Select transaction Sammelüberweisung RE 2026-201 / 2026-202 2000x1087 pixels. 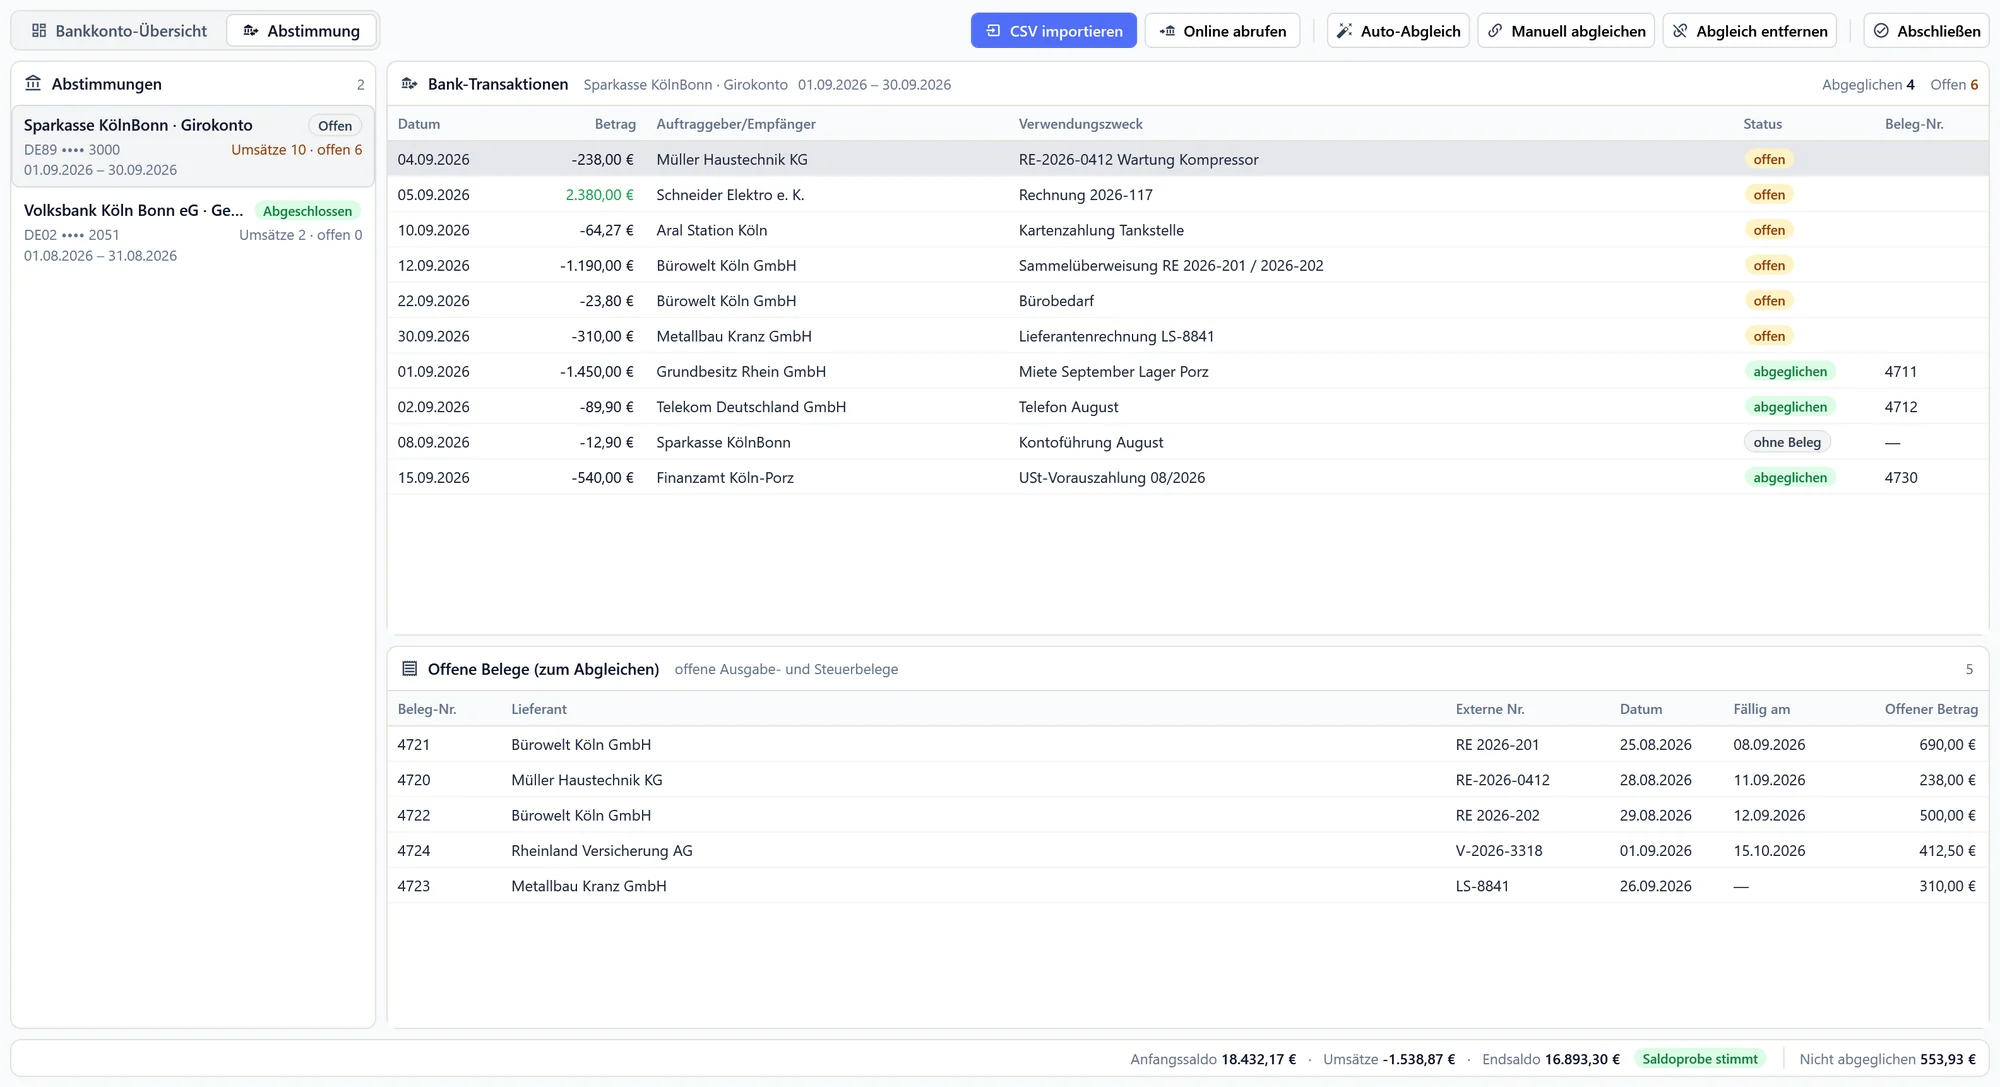(x=1187, y=265)
